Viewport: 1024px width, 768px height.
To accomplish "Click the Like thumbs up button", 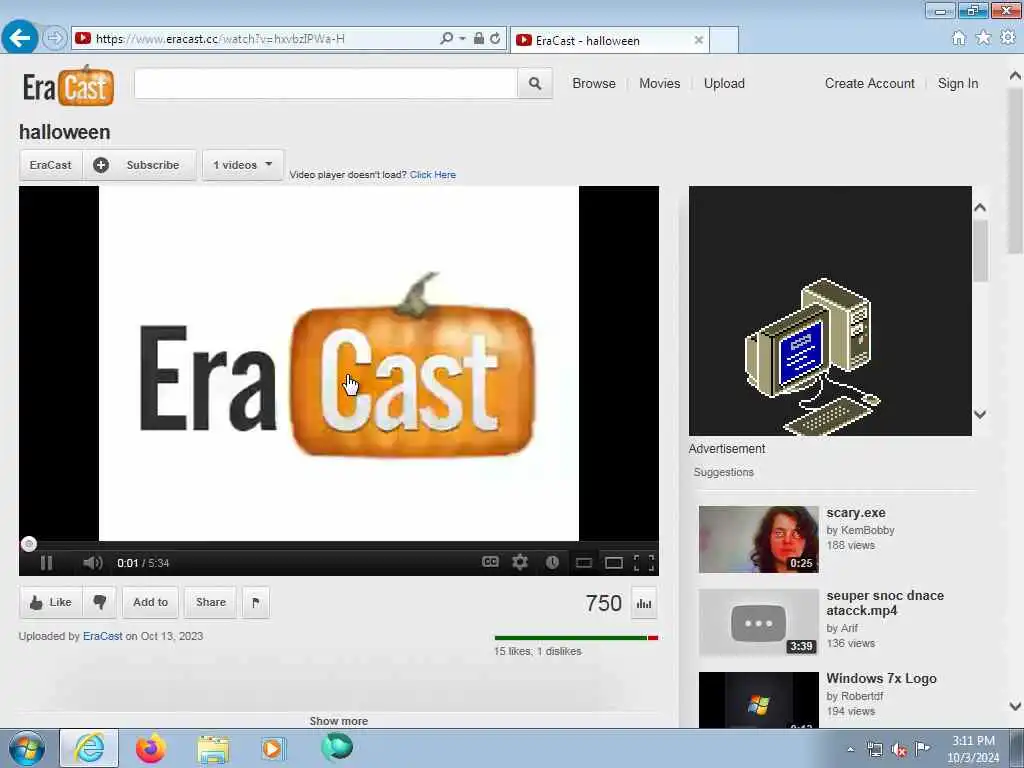I will 50,602.
